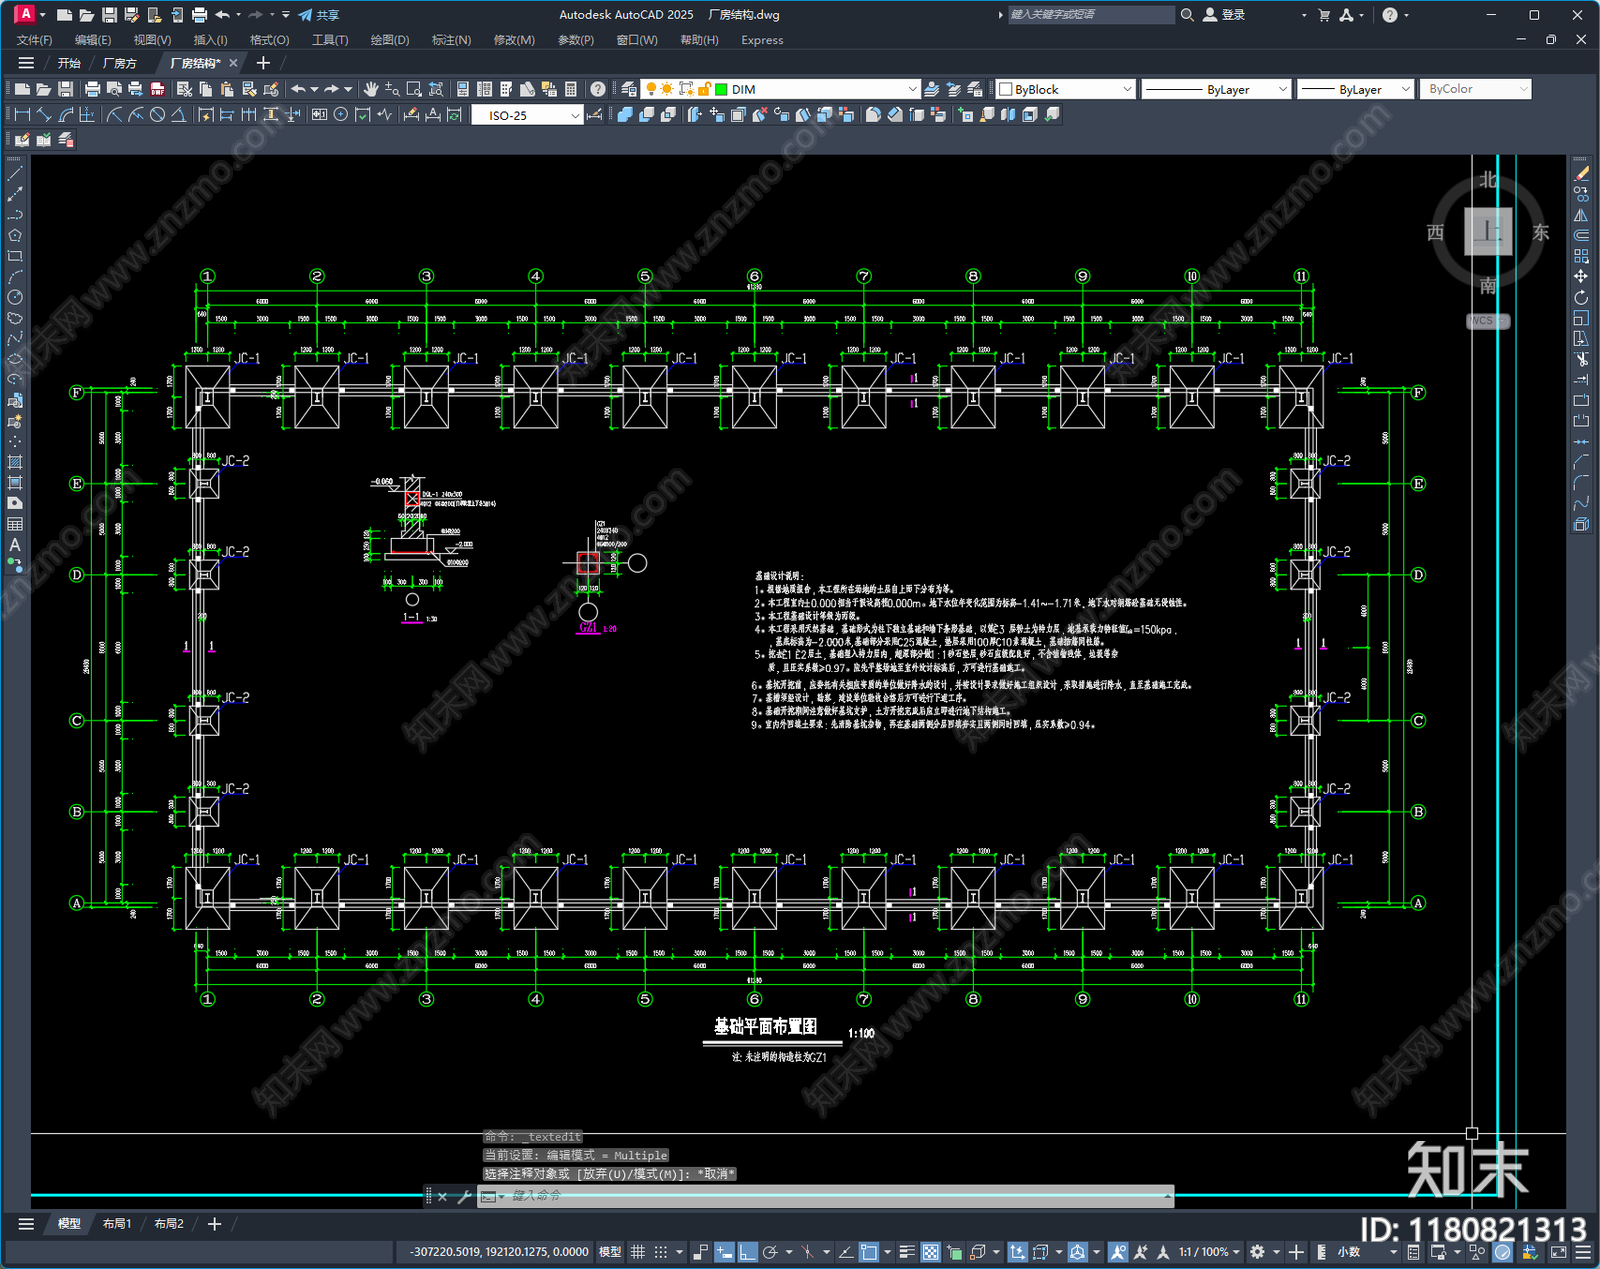Toggle Ortho mode in status bar
Image resolution: width=1600 pixels, height=1269 pixels.
point(747,1252)
